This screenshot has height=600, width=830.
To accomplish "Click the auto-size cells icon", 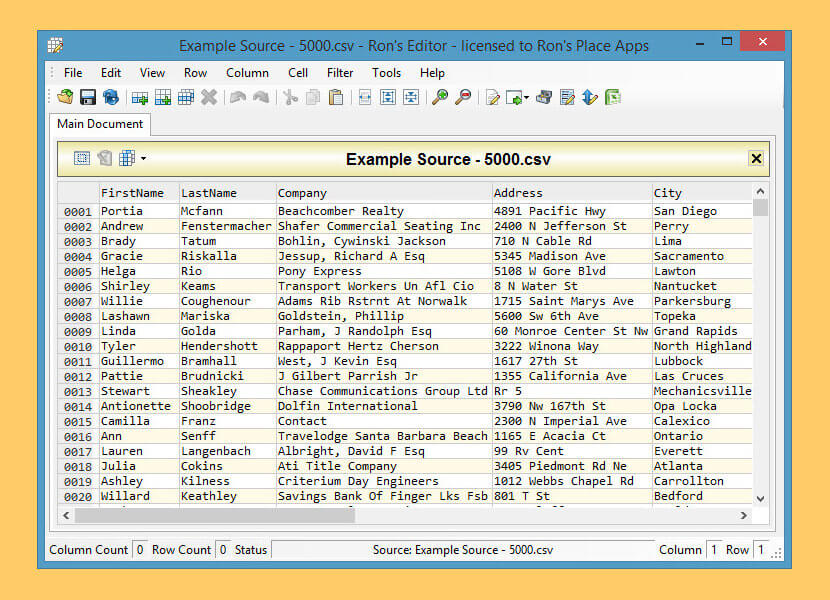I will [x=411, y=97].
